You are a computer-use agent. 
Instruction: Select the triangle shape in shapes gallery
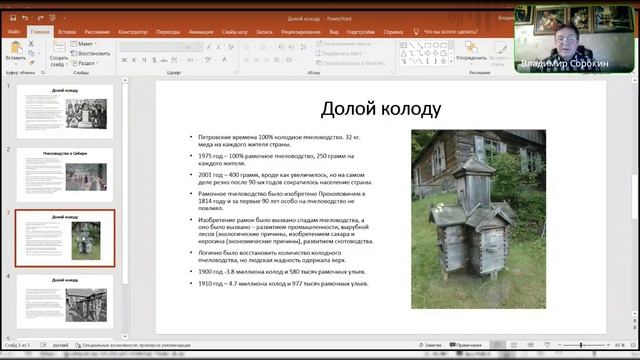[x=404, y=53]
